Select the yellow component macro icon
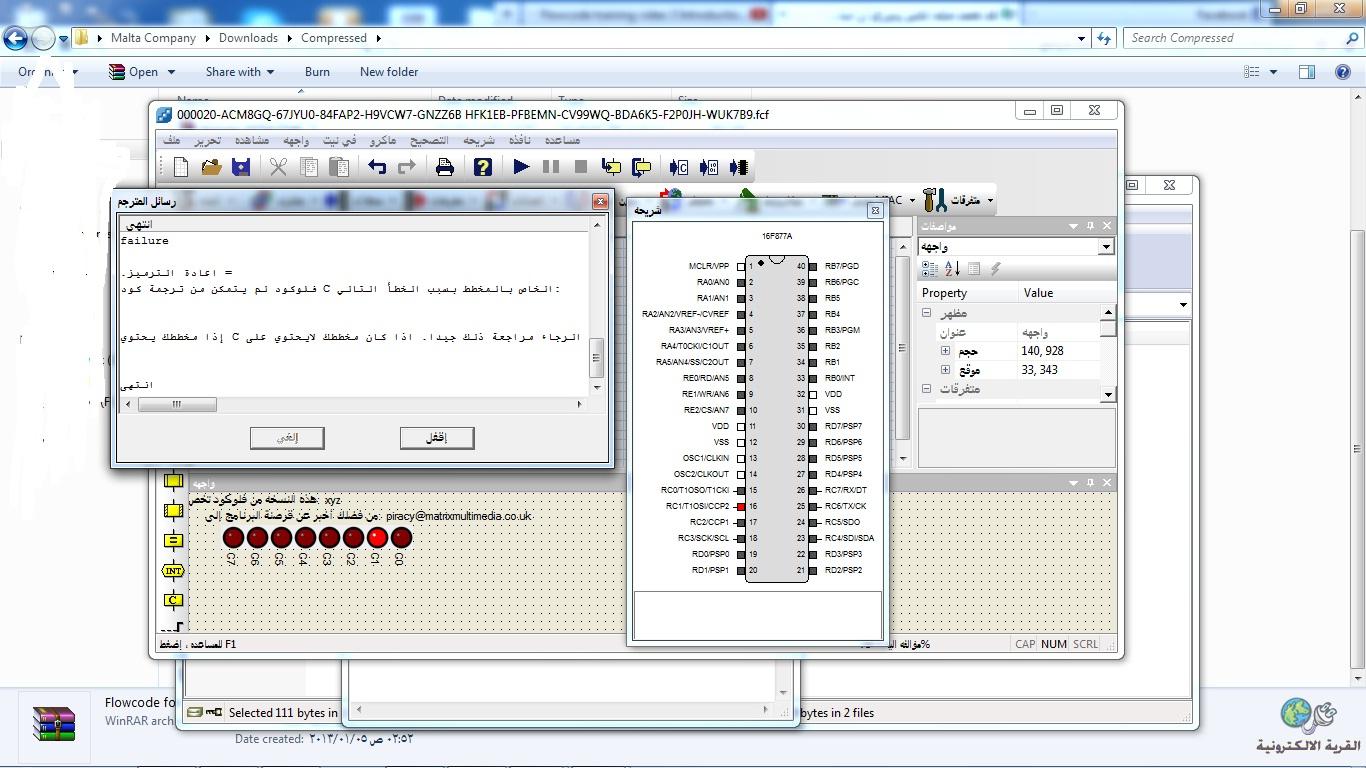Viewport: 1366px width, 768px height. pyautogui.click(x=173, y=510)
